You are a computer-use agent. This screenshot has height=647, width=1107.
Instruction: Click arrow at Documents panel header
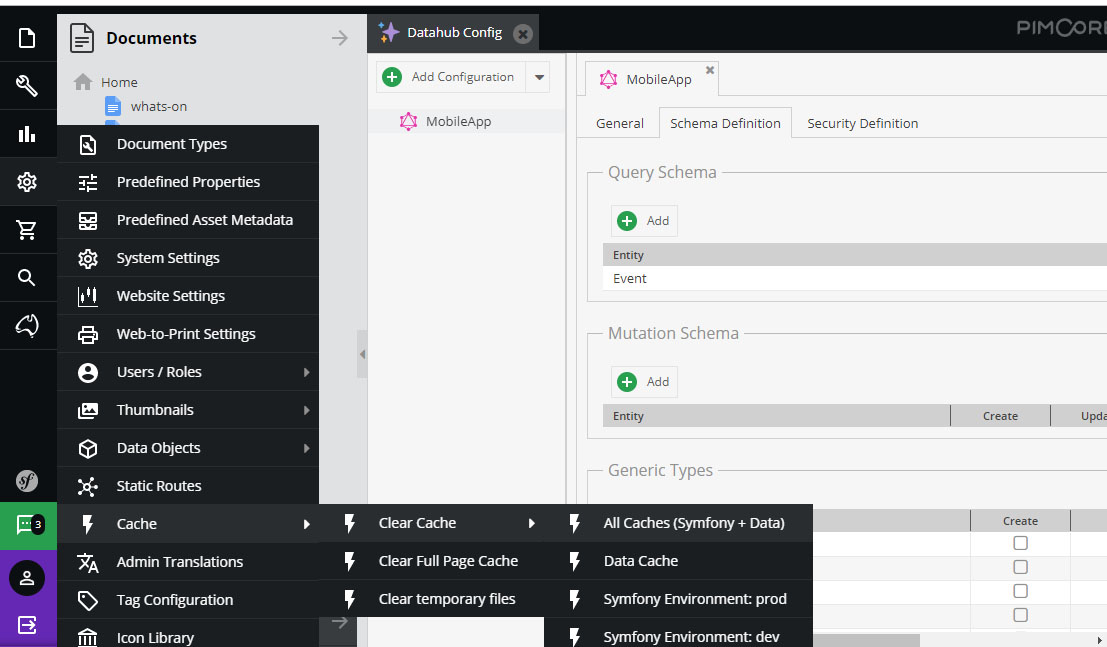340,38
